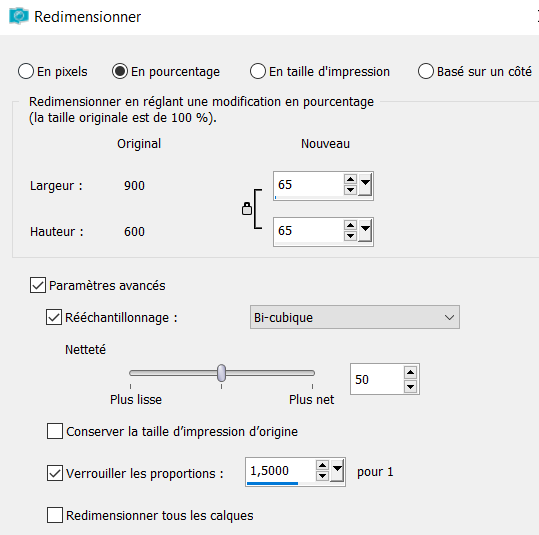
Task: Increase proportions ratio with up arrow
Action: click(322, 466)
